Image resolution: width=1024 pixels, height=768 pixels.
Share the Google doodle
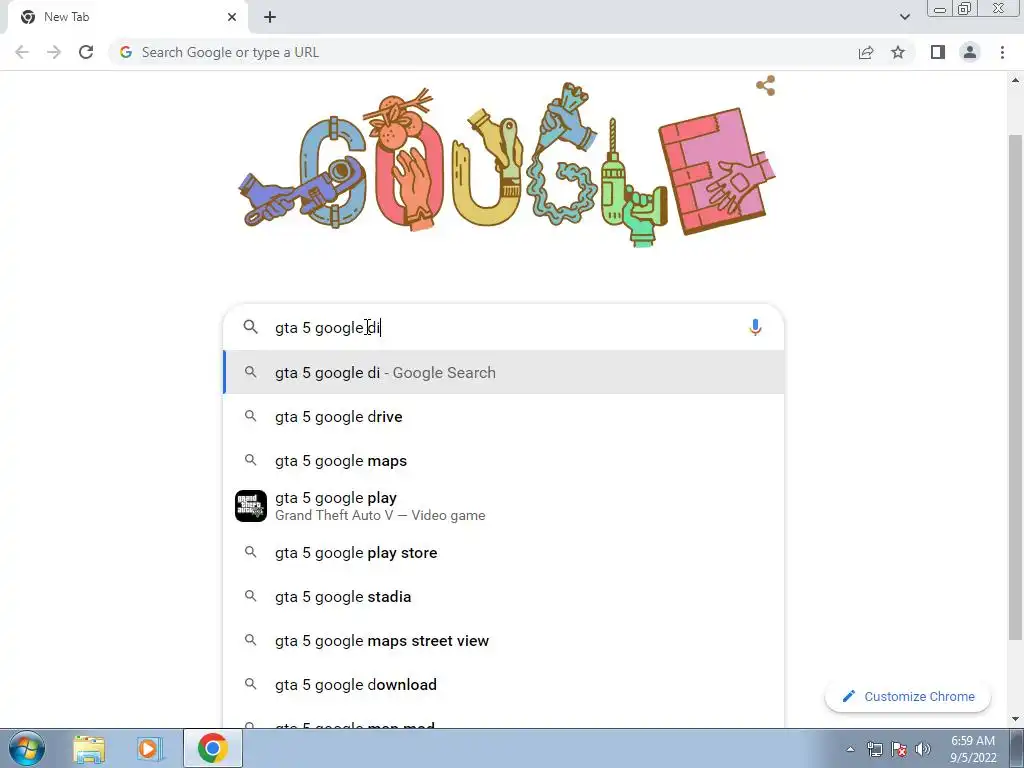(765, 86)
